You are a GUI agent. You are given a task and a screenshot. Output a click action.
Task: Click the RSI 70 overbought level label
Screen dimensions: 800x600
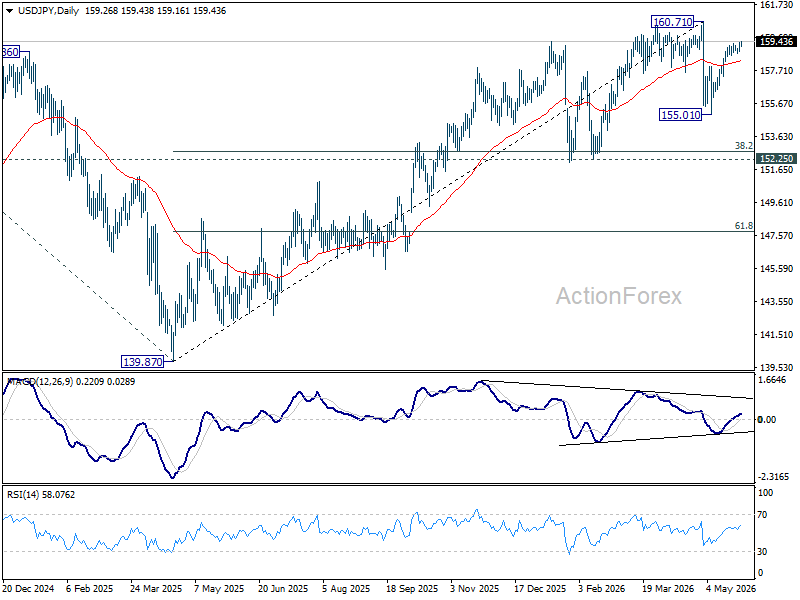762,515
